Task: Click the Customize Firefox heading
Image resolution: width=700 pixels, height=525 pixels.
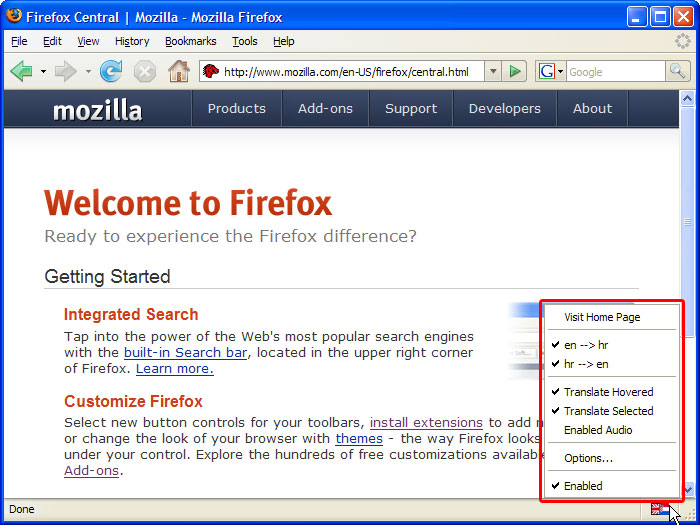Action: [x=133, y=401]
